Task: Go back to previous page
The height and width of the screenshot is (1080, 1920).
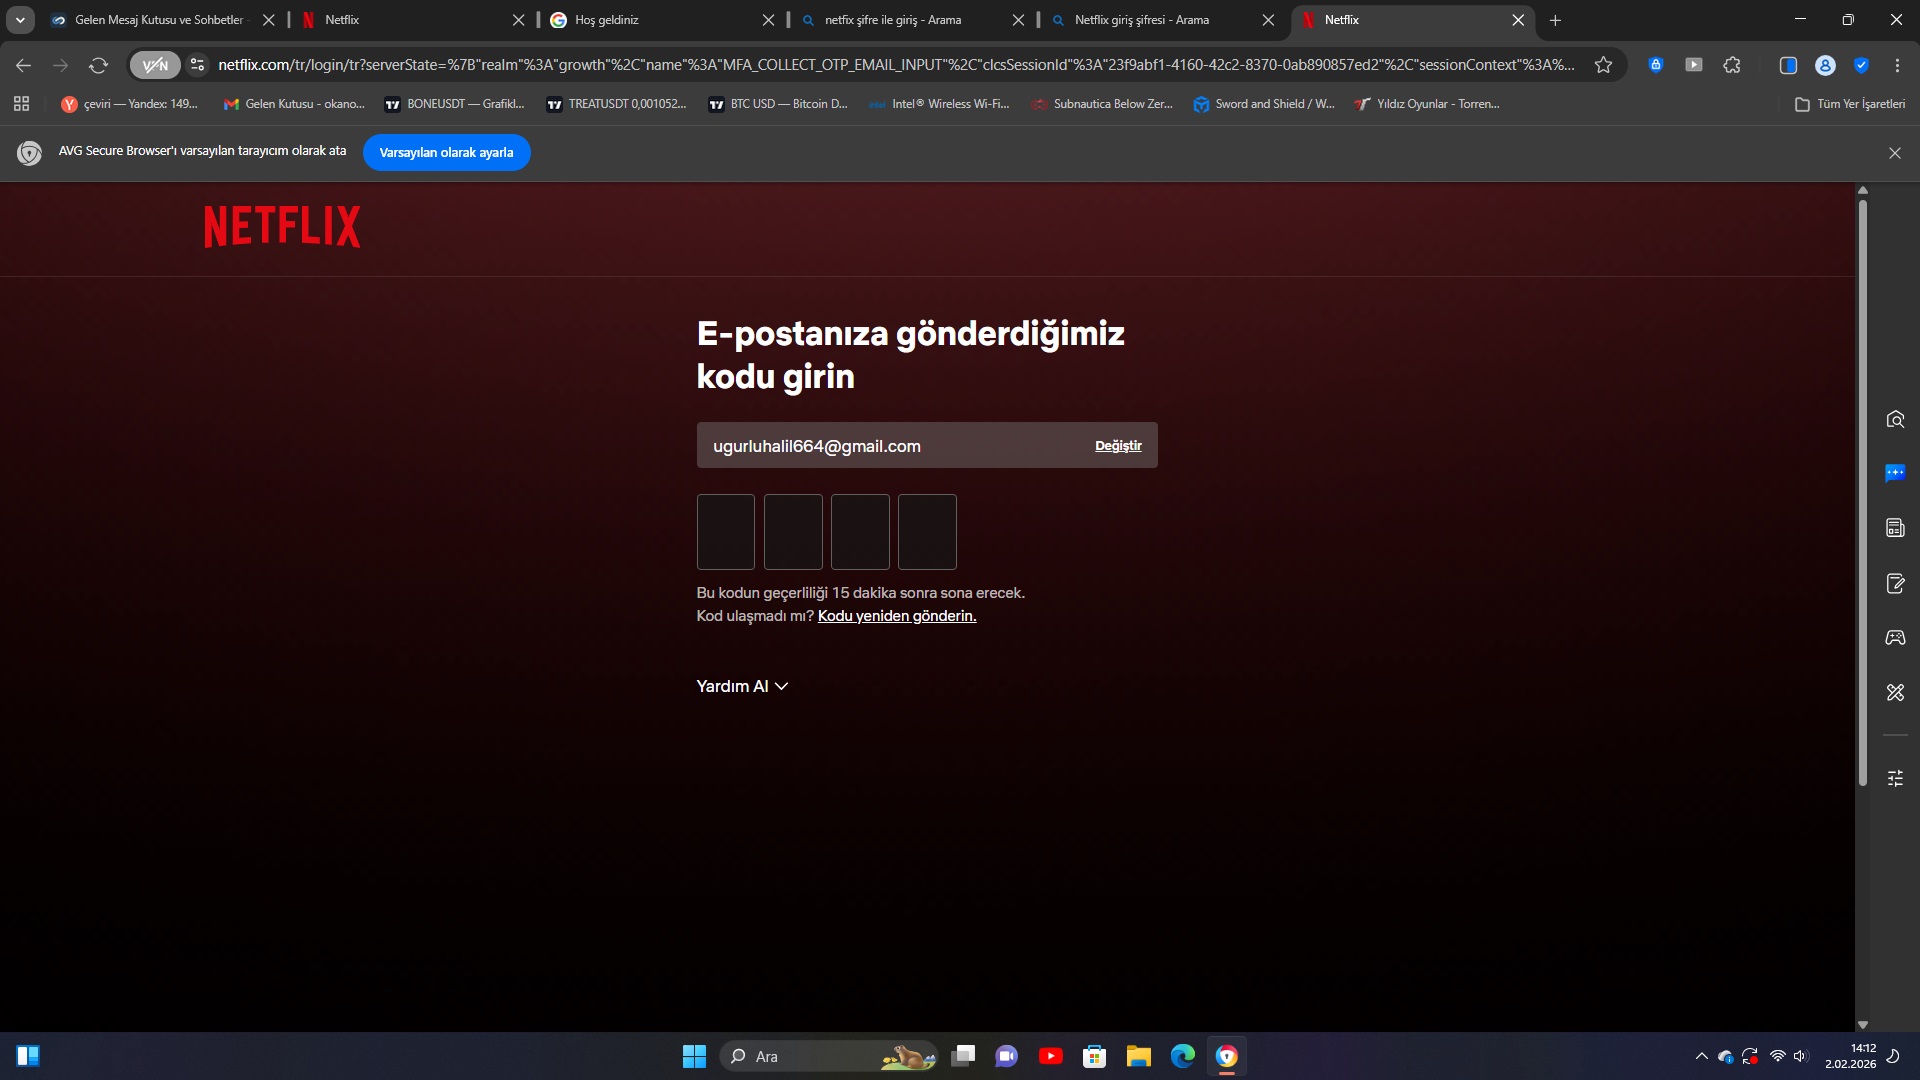Action: pos(23,65)
